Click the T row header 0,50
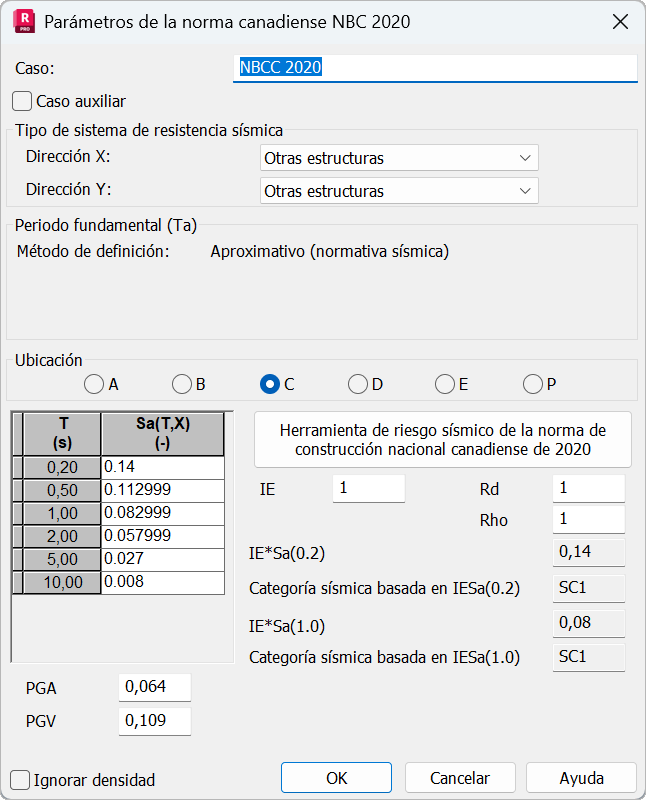This screenshot has width=646, height=800. [x=62, y=490]
